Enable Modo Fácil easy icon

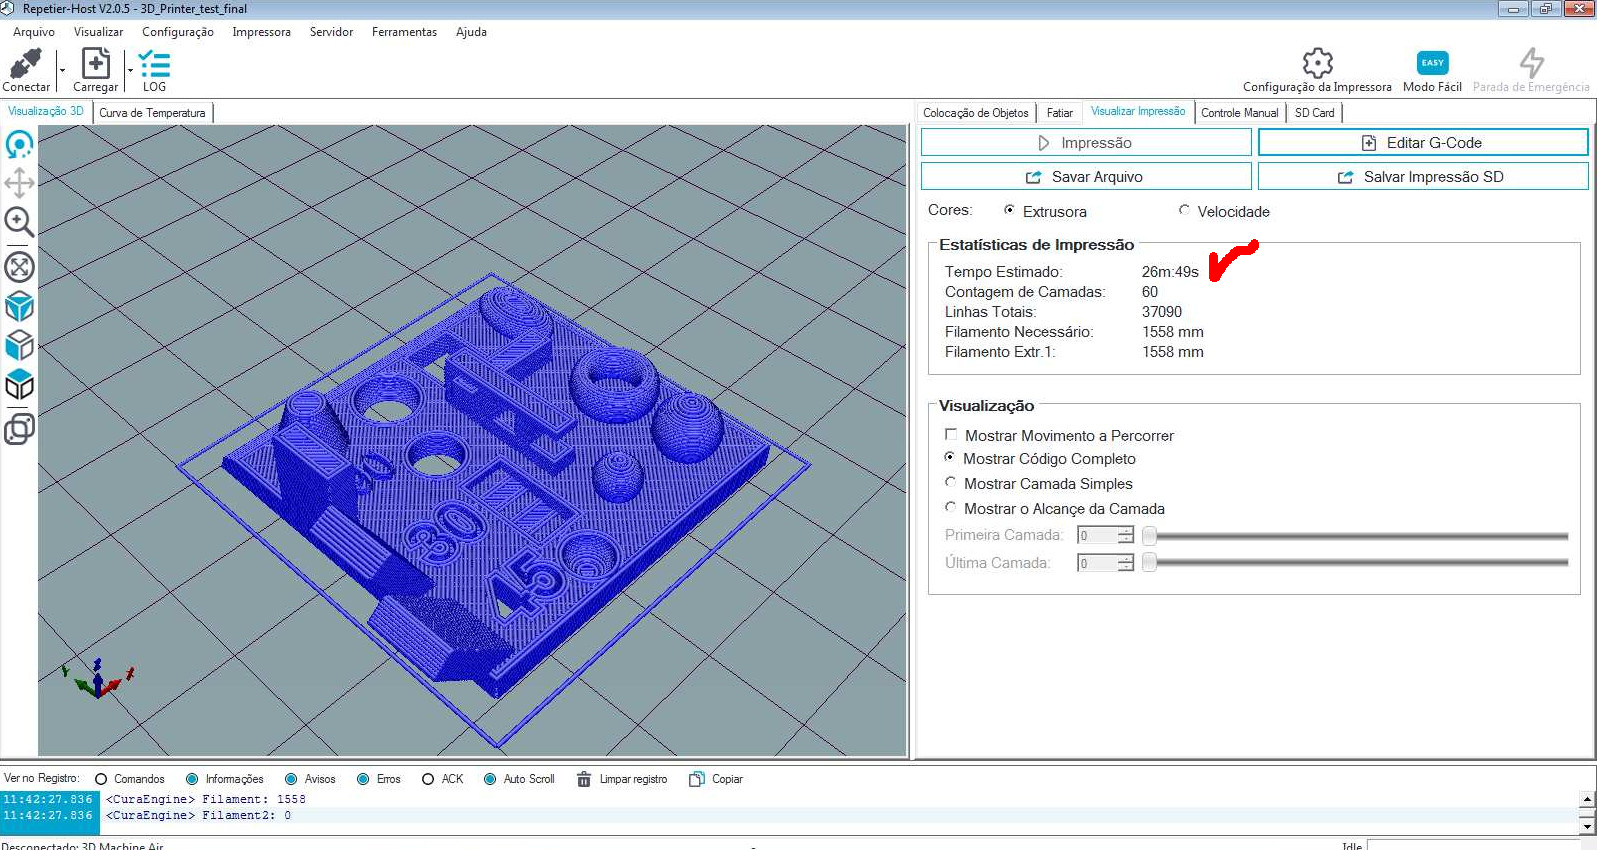(1432, 63)
